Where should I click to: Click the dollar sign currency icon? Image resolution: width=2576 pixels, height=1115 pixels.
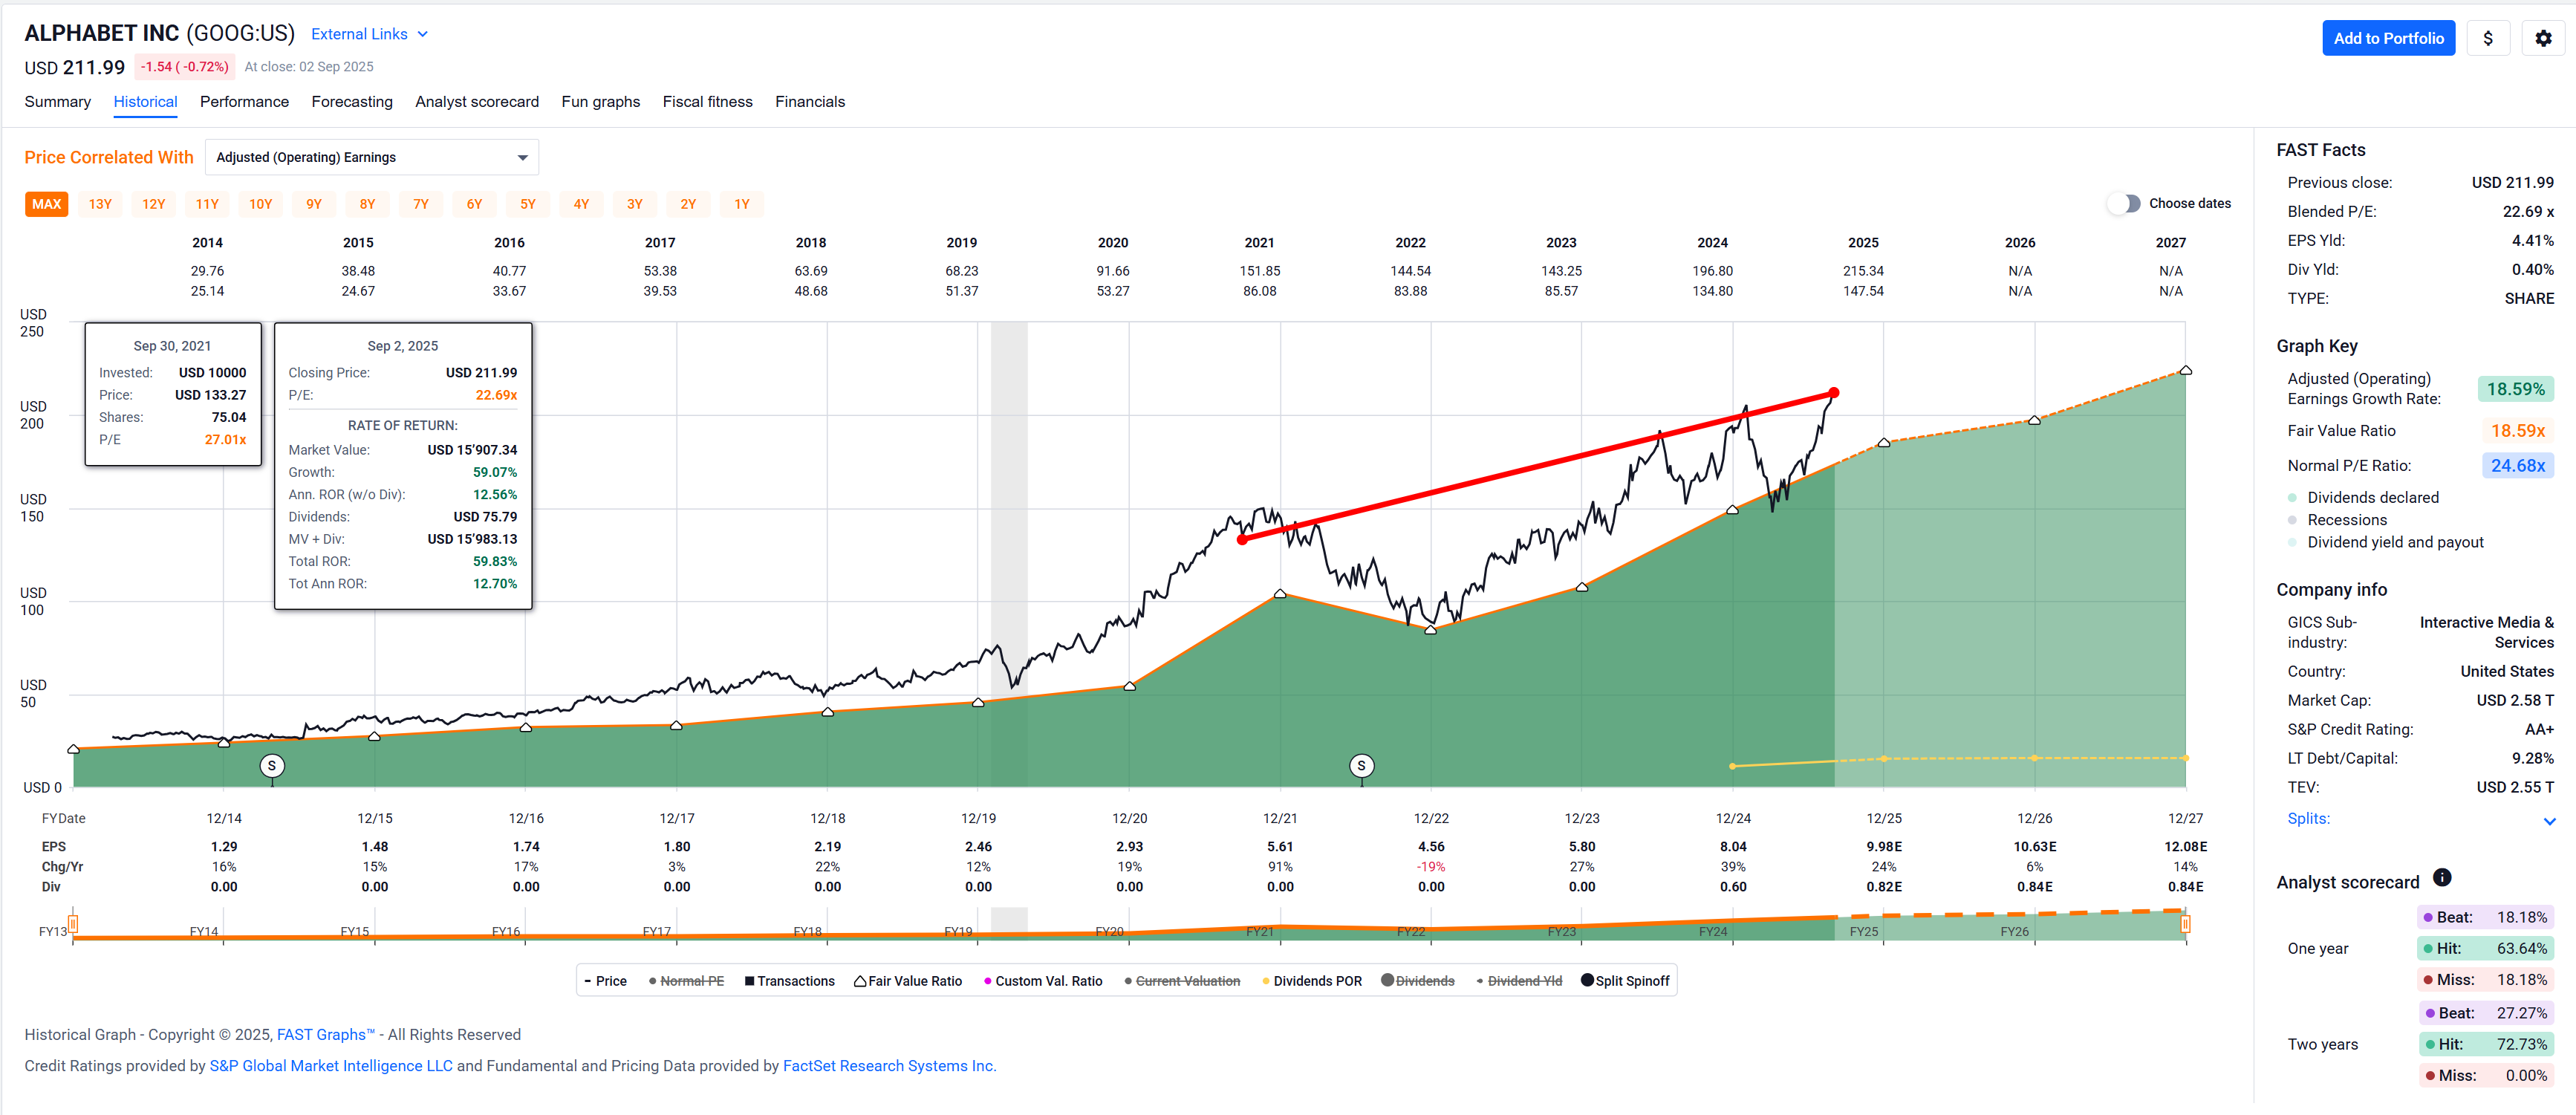[x=2488, y=38]
